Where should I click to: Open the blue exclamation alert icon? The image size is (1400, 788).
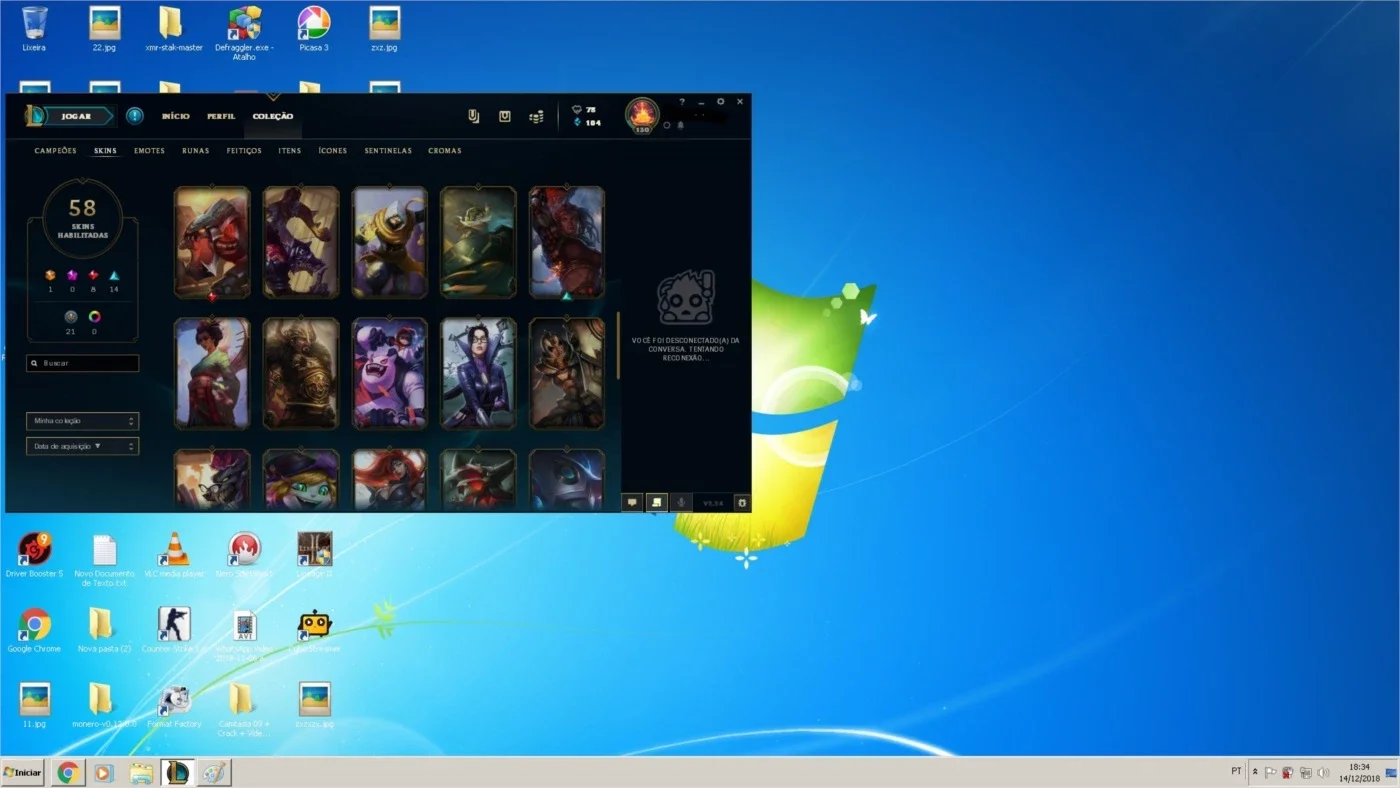[x=135, y=116]
